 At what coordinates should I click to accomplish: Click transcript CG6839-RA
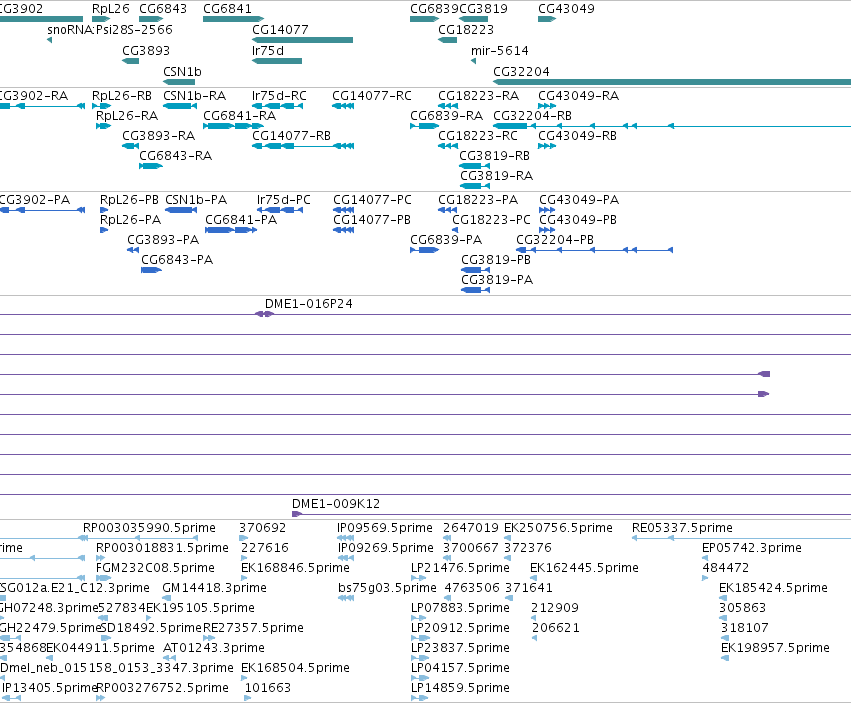tap(446, 116)
